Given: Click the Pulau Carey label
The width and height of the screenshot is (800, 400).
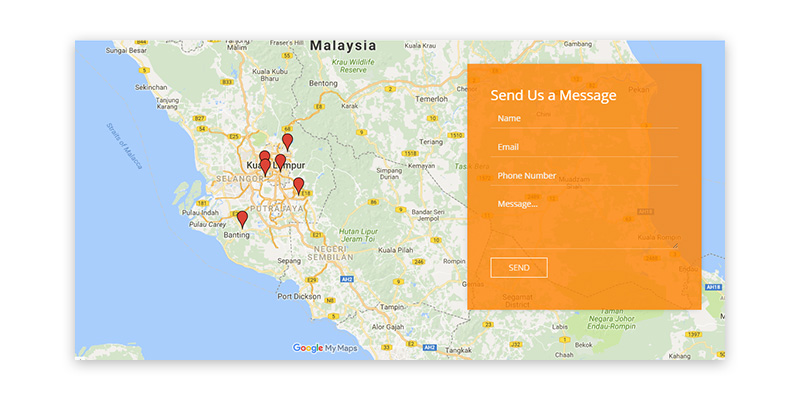Looking at the screenshot, I should tap(207, 224).
